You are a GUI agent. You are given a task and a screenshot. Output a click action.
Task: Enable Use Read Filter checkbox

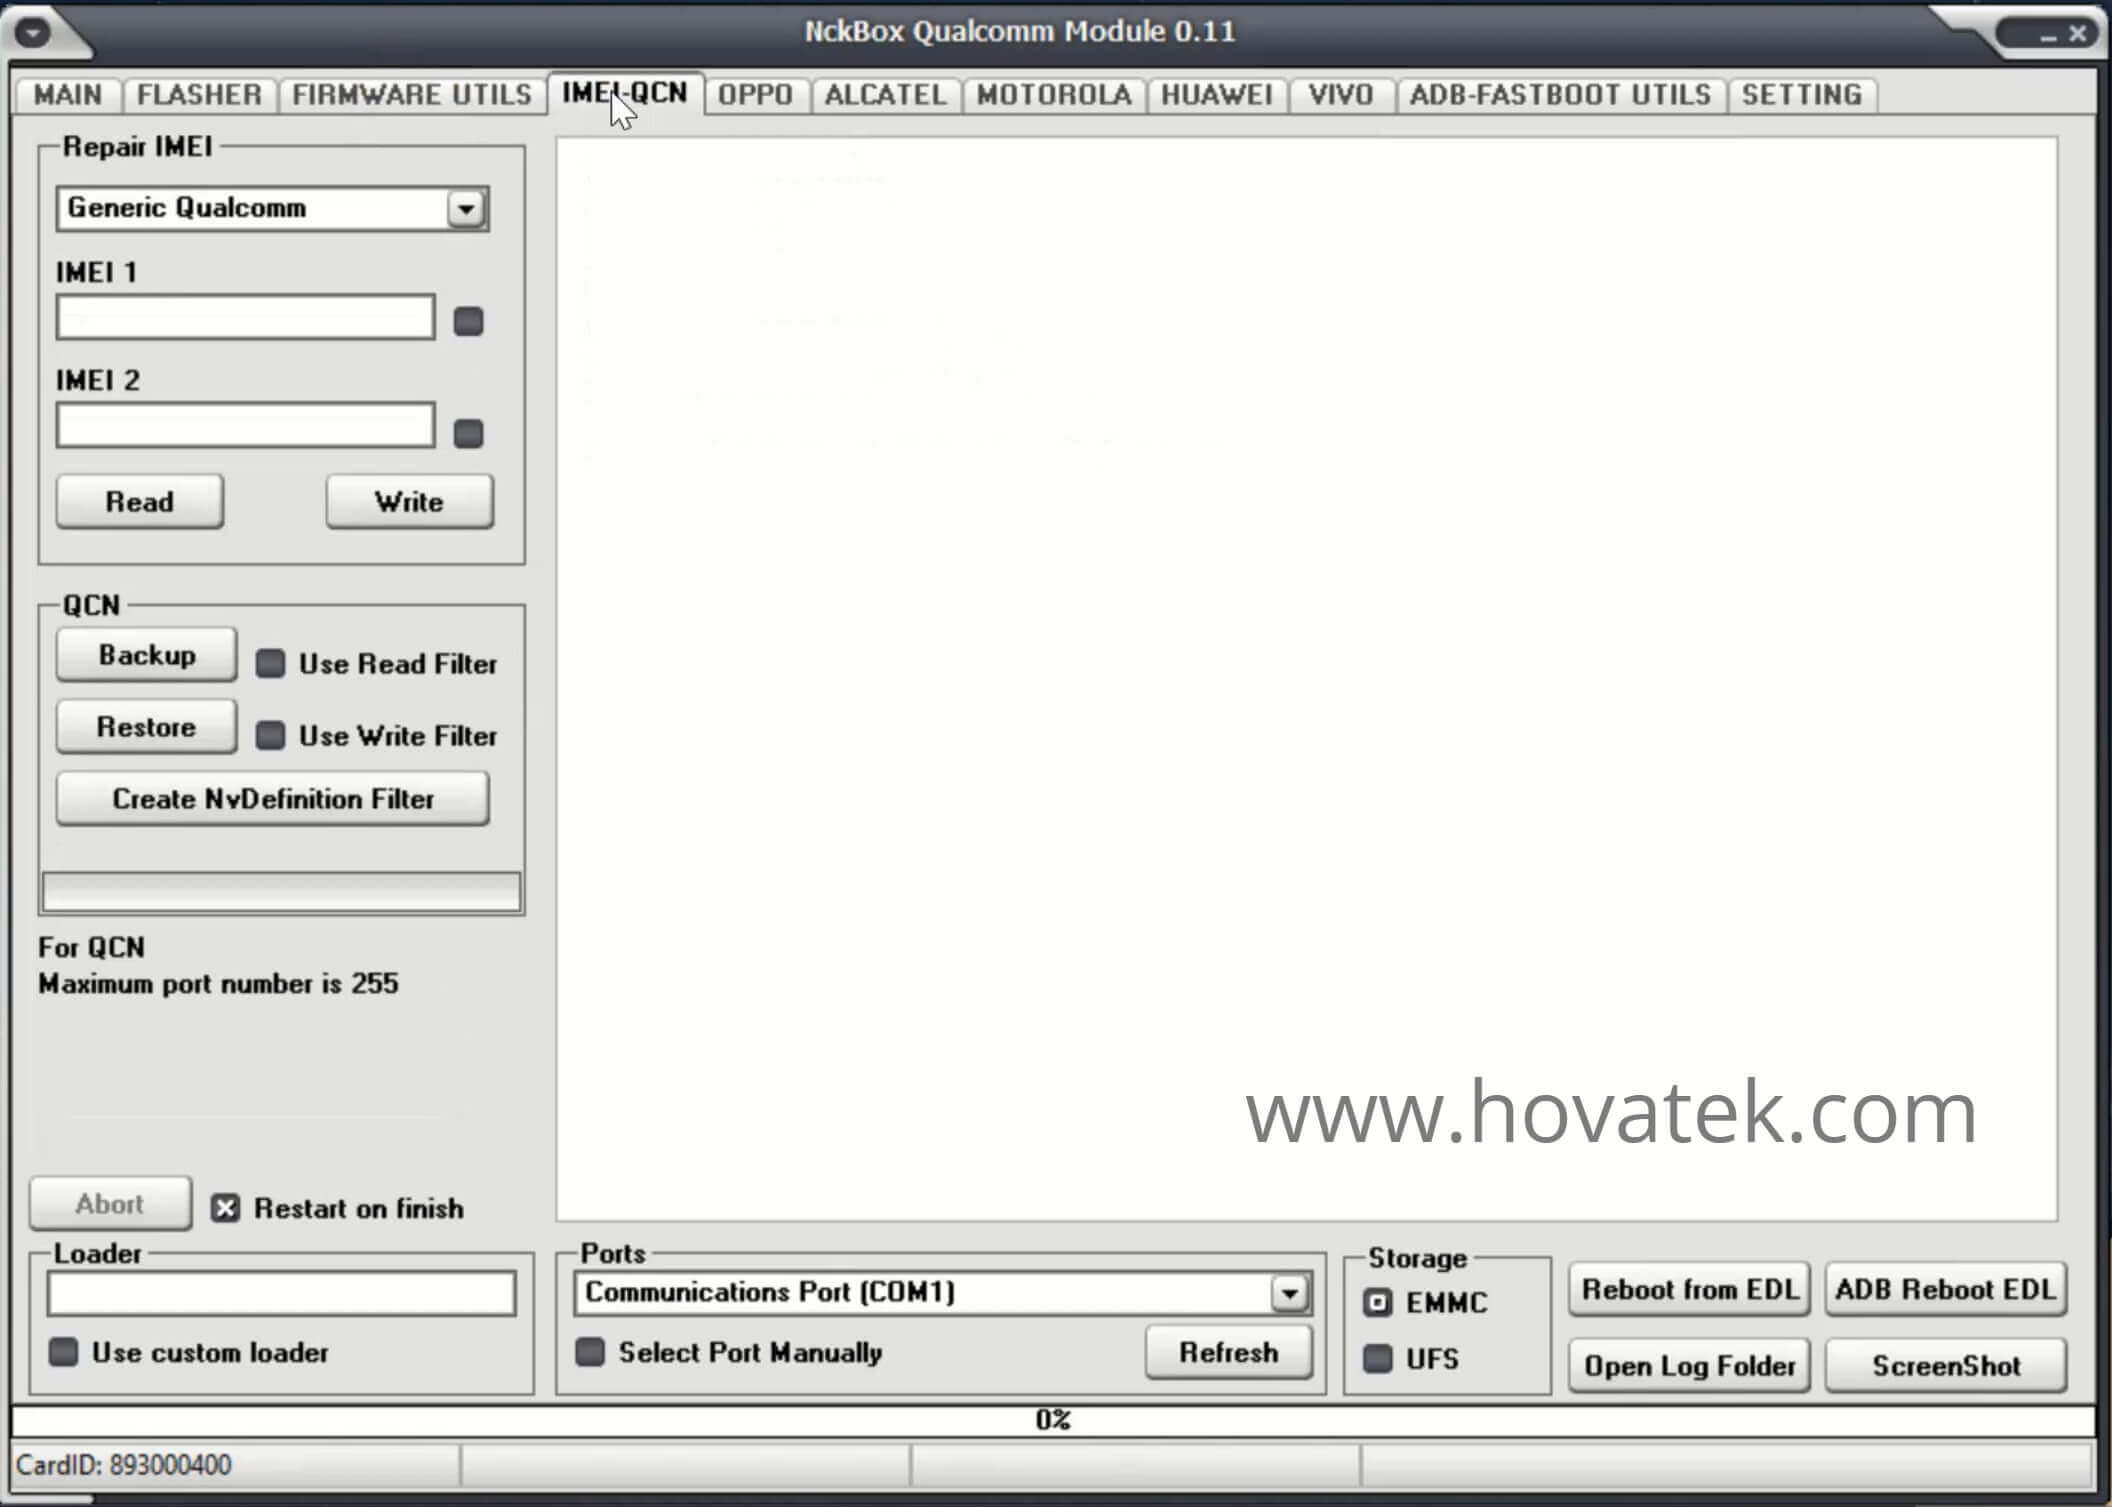pos(270,664)
